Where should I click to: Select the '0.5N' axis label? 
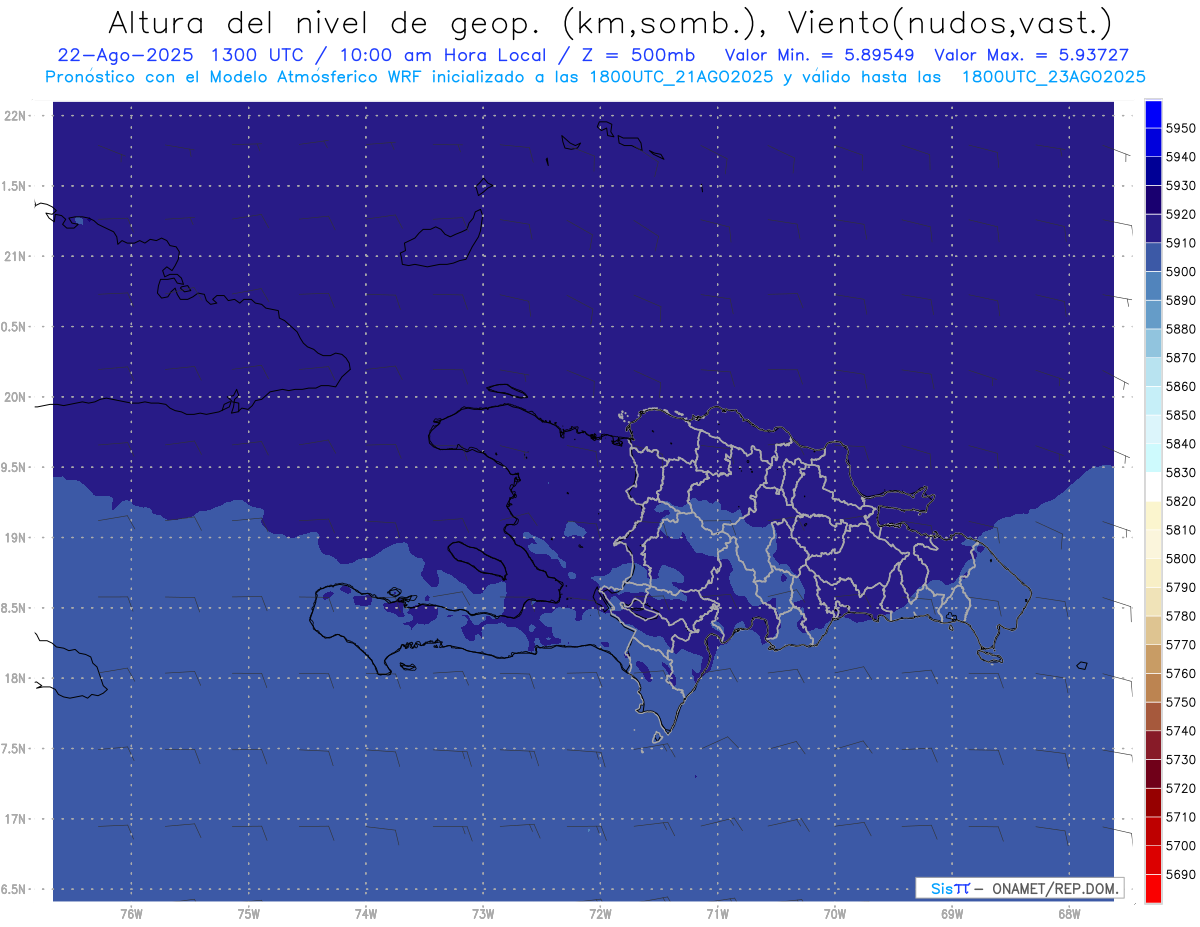pos(15,327)
